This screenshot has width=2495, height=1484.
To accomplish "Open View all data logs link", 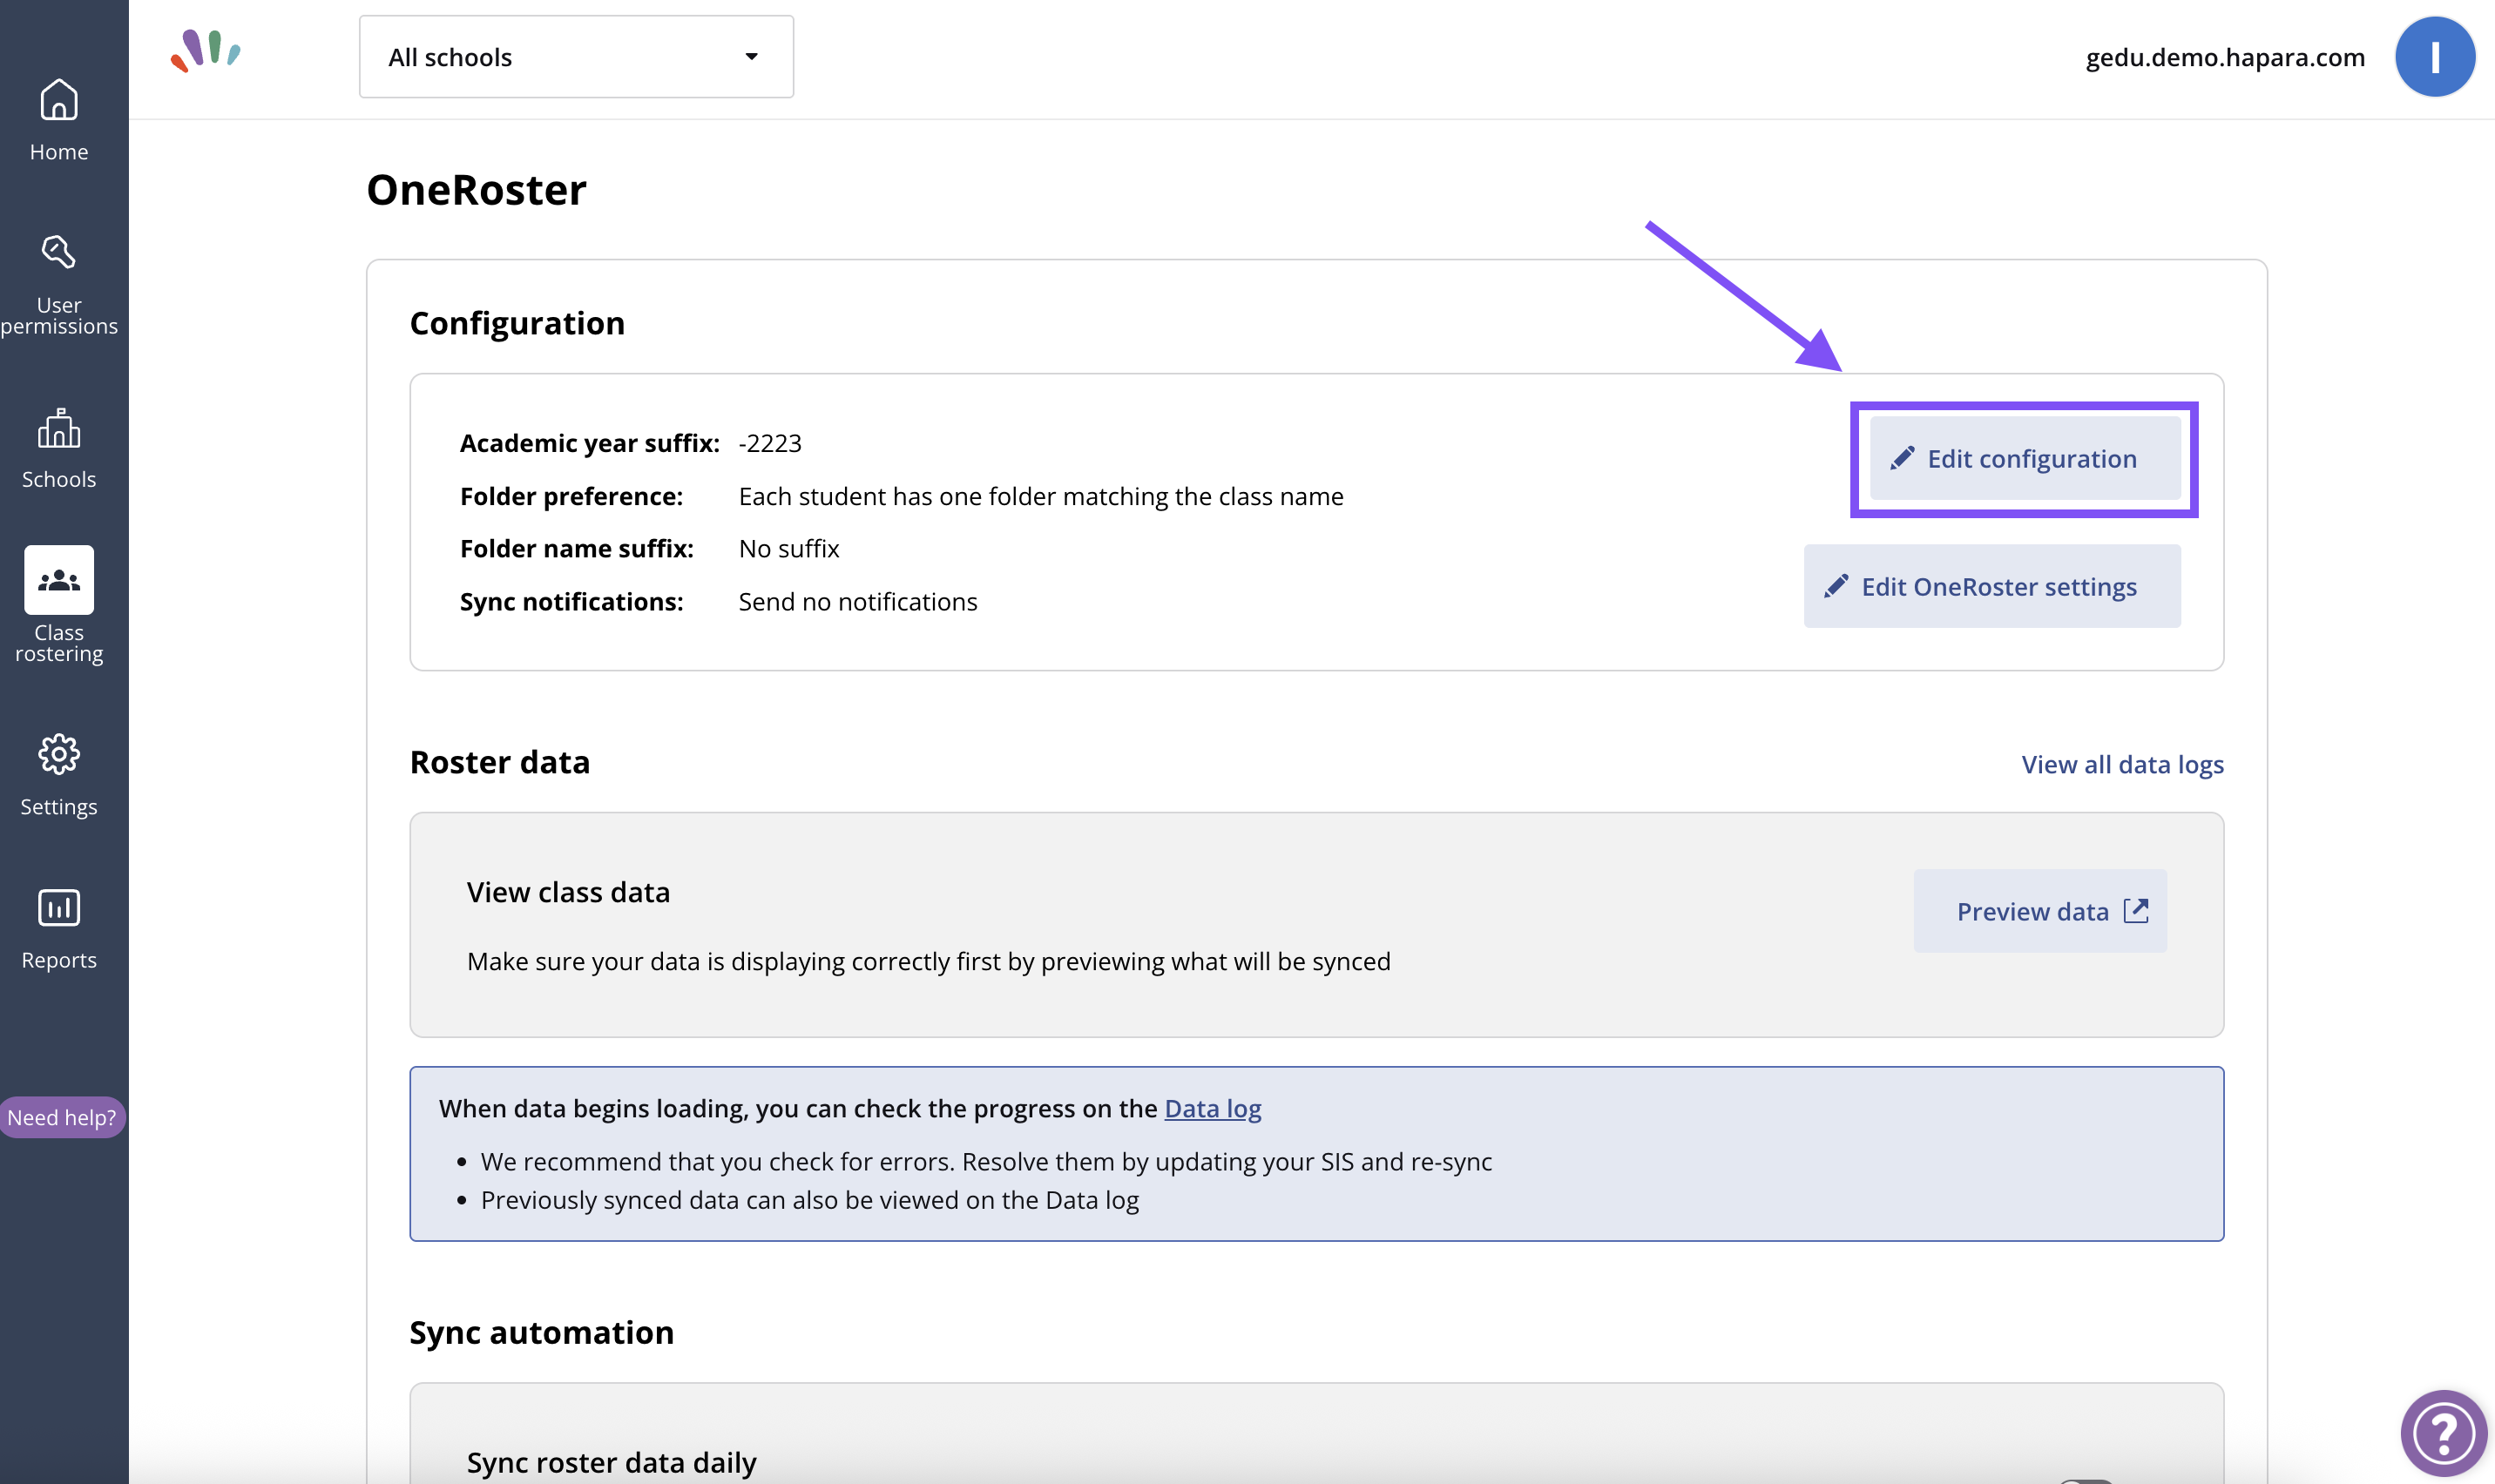I will pos(2123,765).
